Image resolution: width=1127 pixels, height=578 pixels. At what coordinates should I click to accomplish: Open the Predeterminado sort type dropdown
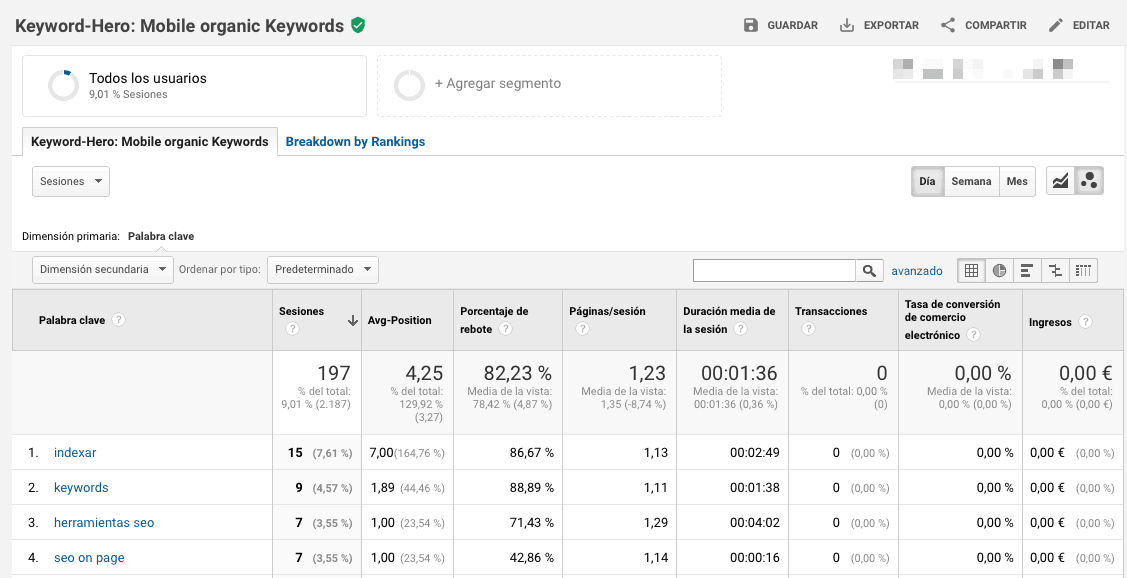[x=323, y=269]
